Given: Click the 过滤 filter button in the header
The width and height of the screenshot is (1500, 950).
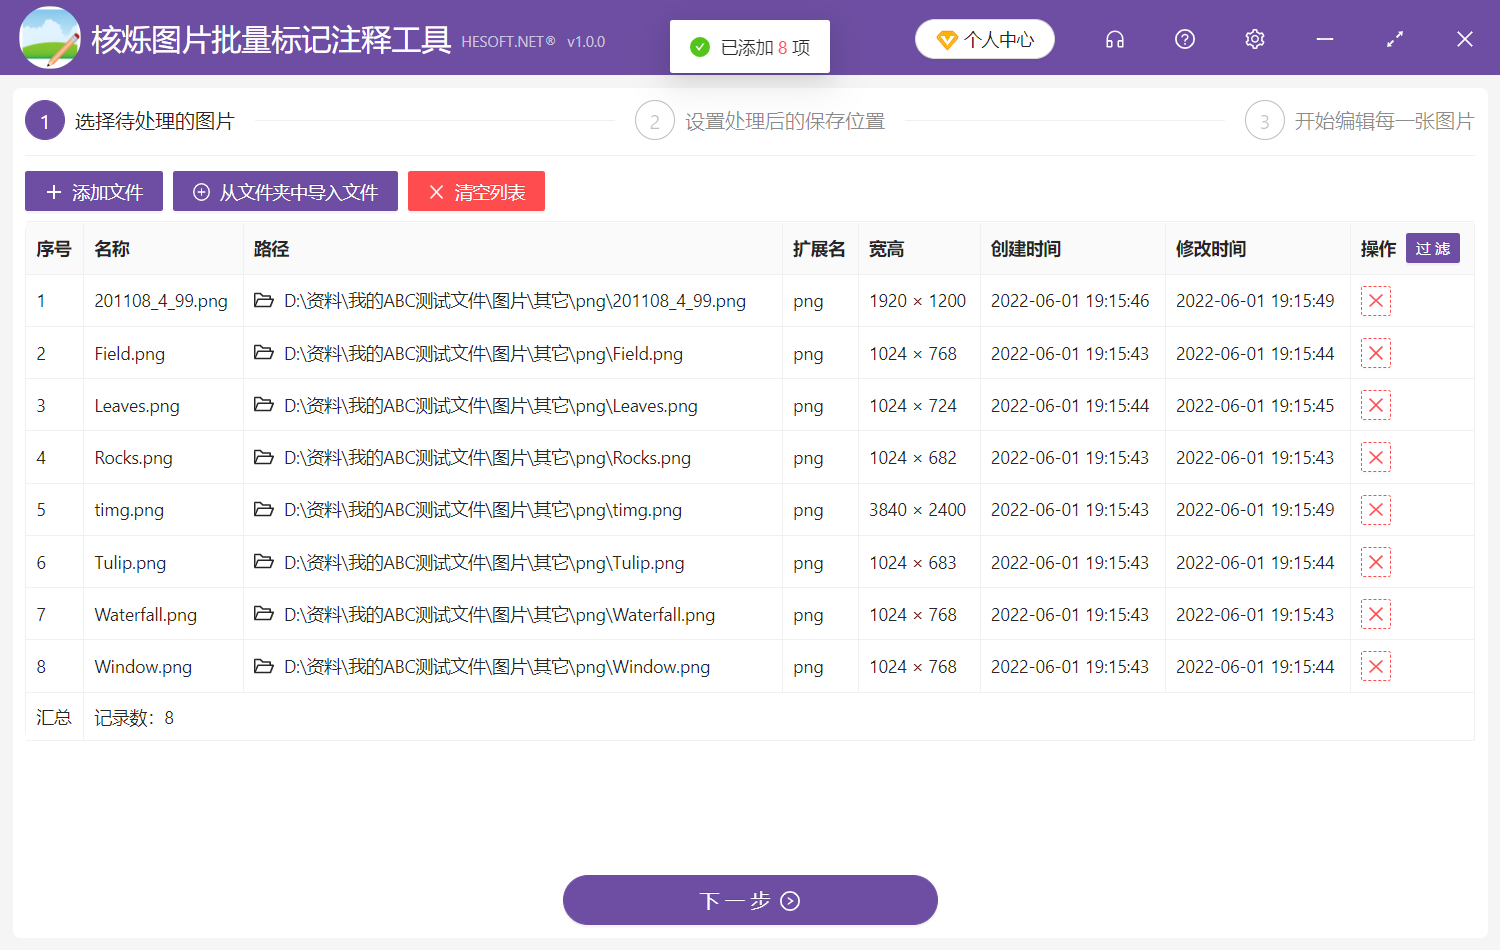Looking at the screenshot, I should tap(1432, 248).
